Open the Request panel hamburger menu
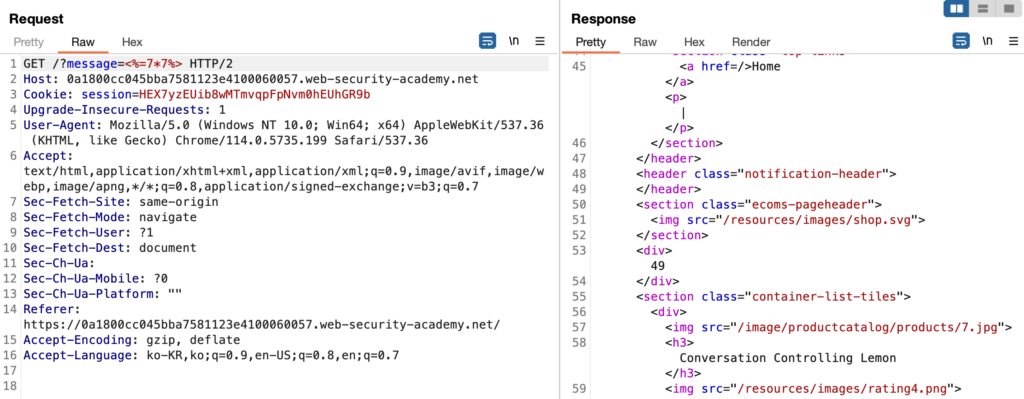The width and height of the screenshot is (1024, 399). pos(540,41)
